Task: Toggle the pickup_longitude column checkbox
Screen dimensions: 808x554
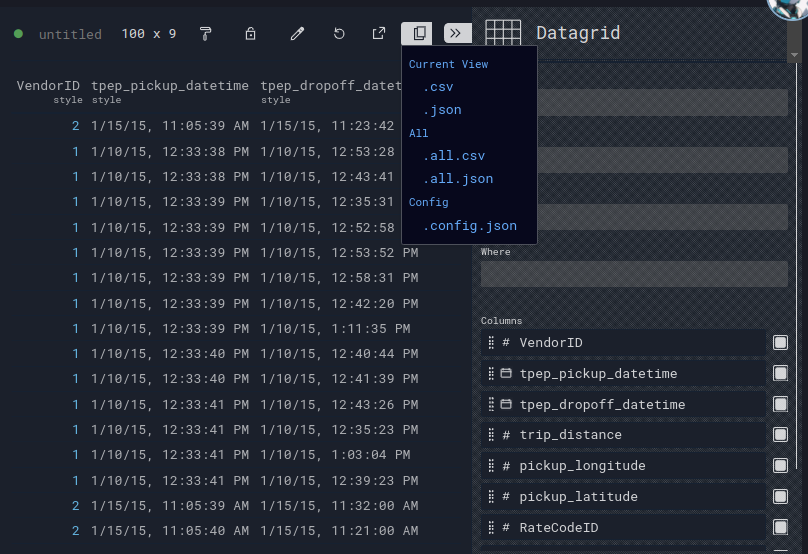Action: (780, 466)
